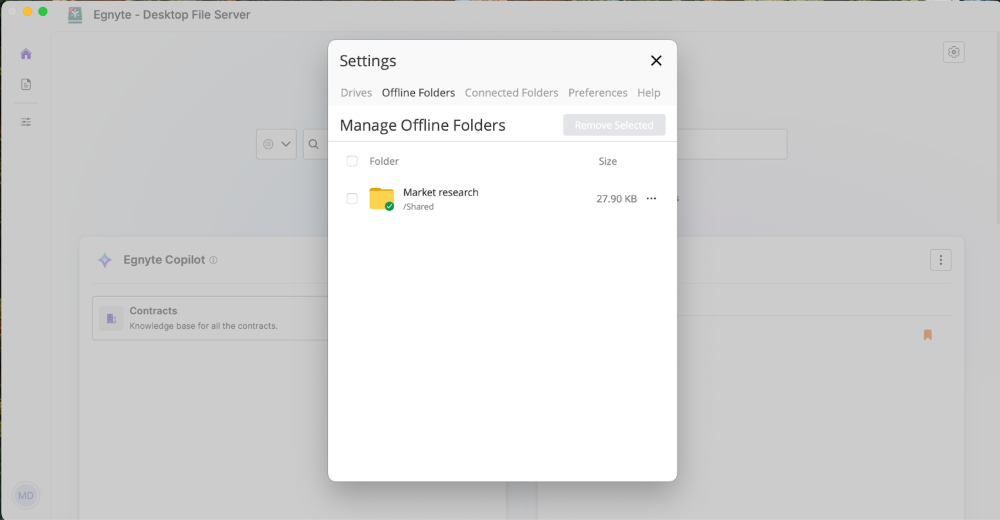Open the documents icon in sidebar
The height and width of the screenshot is (520, 1000).
26,84
